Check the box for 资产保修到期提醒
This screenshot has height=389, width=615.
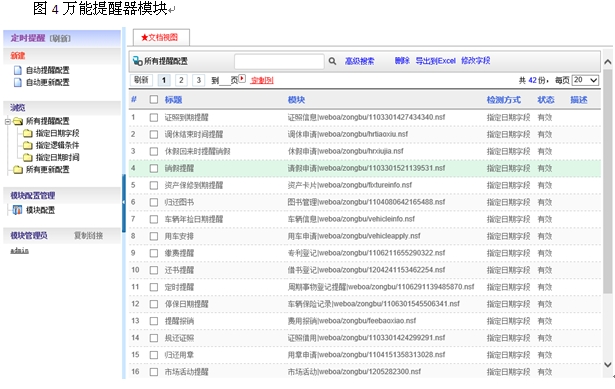tap(154, 185)
